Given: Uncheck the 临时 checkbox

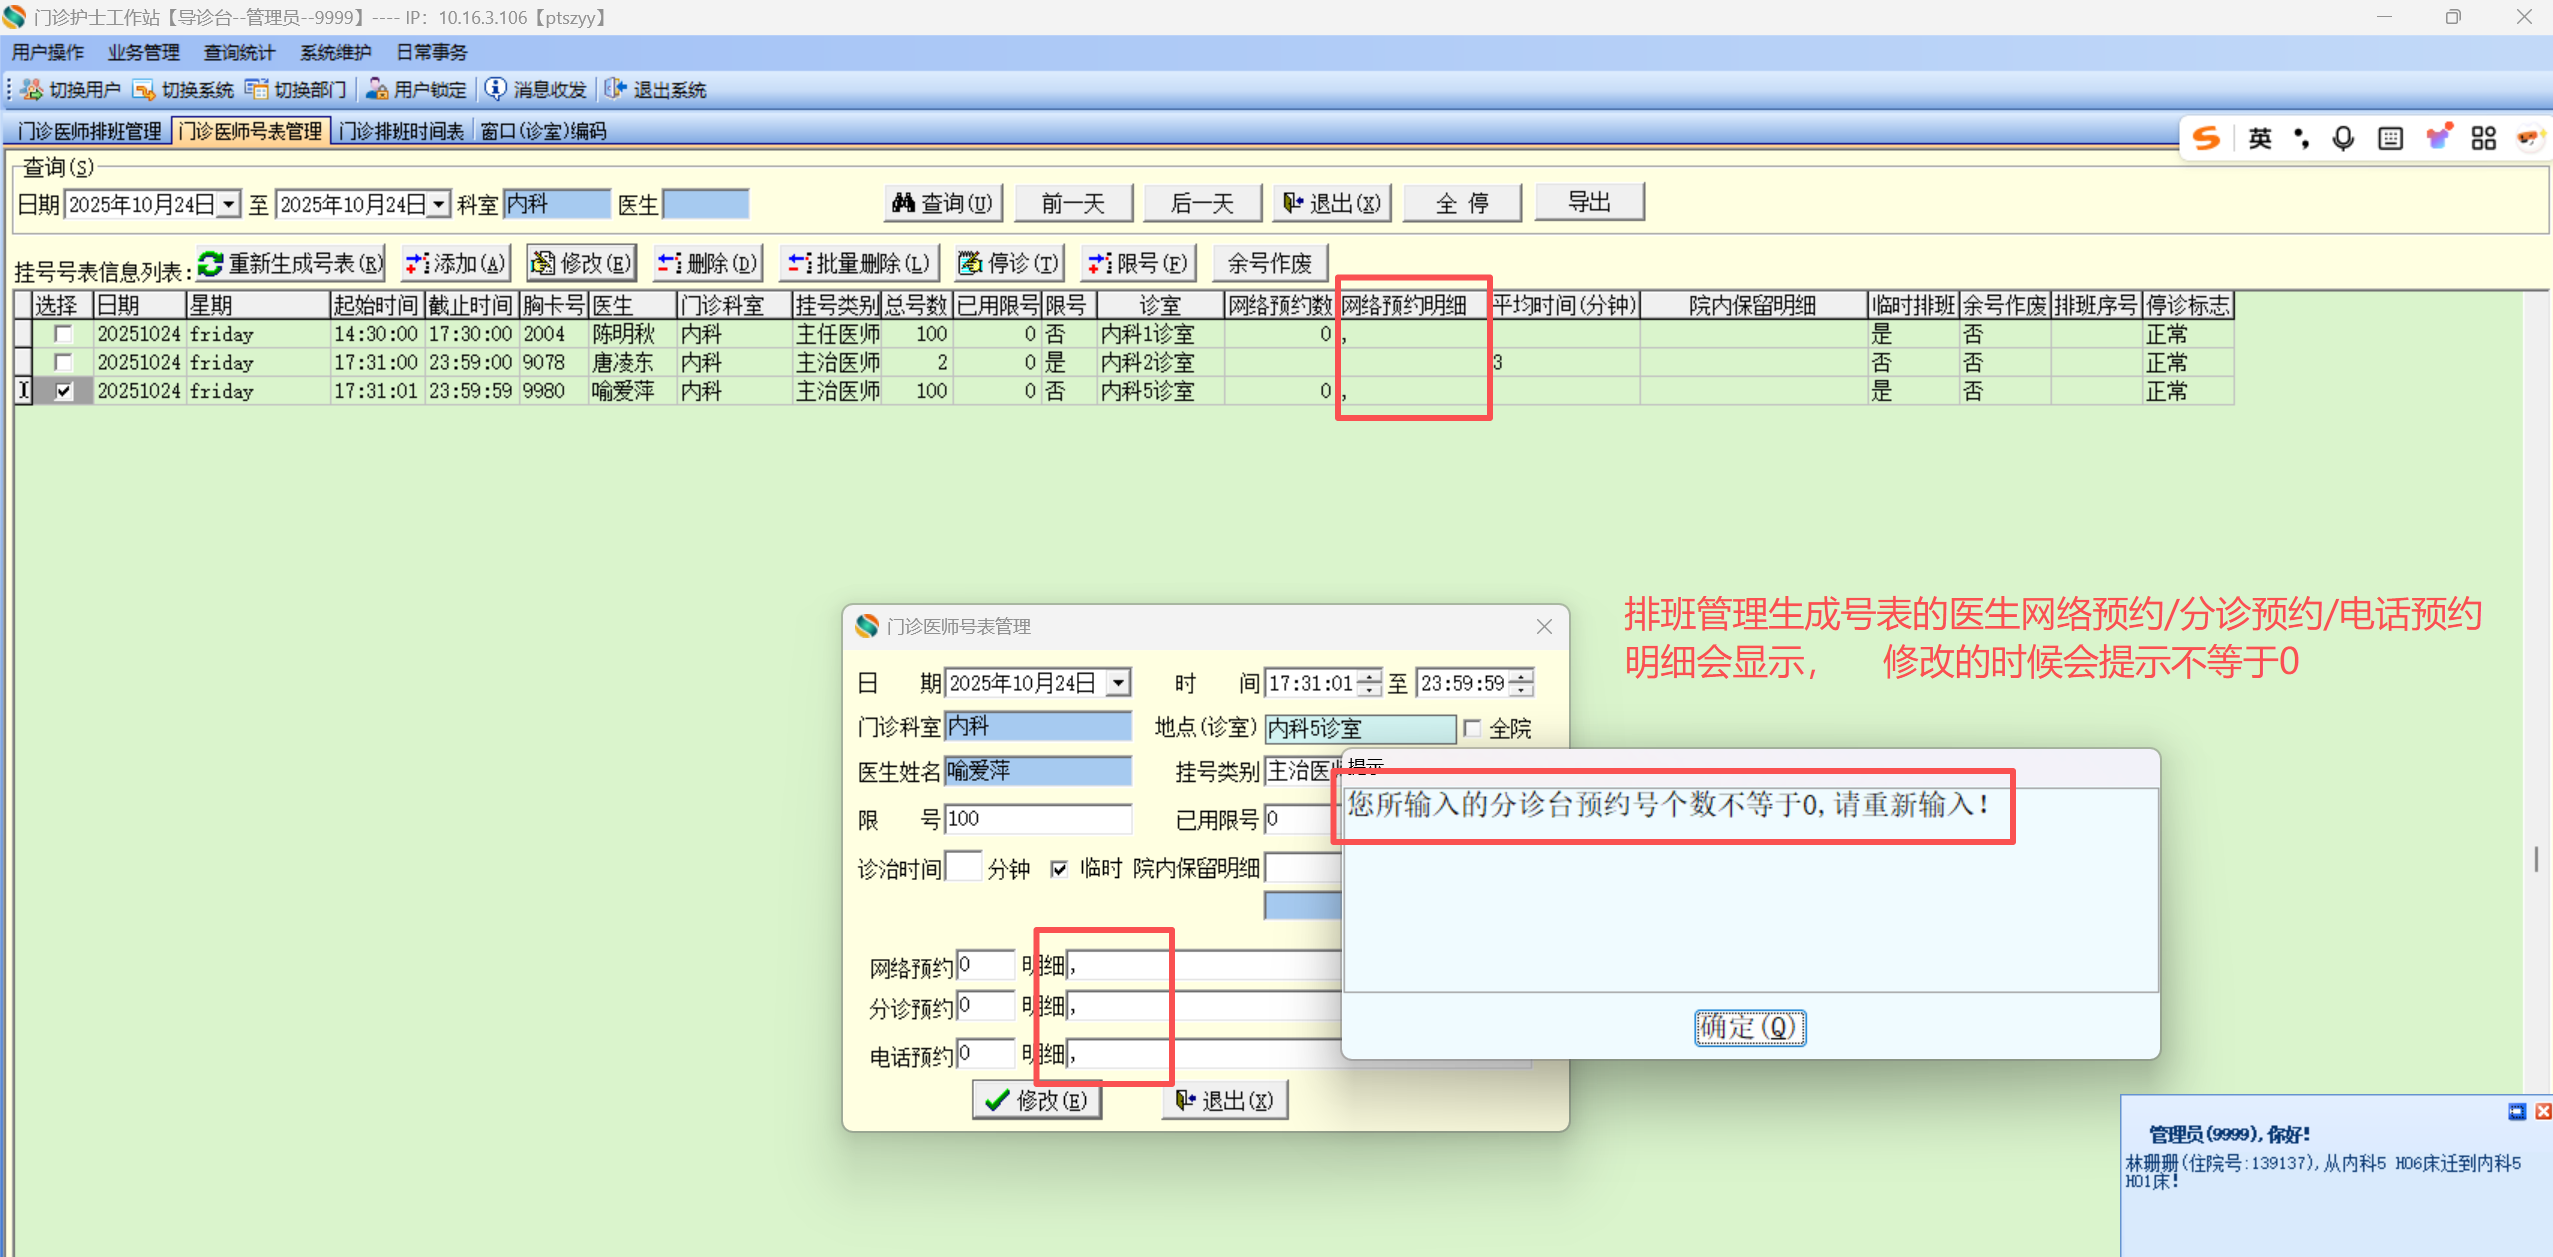Looking at the screenshot, I should click(x=1059, y=869).
